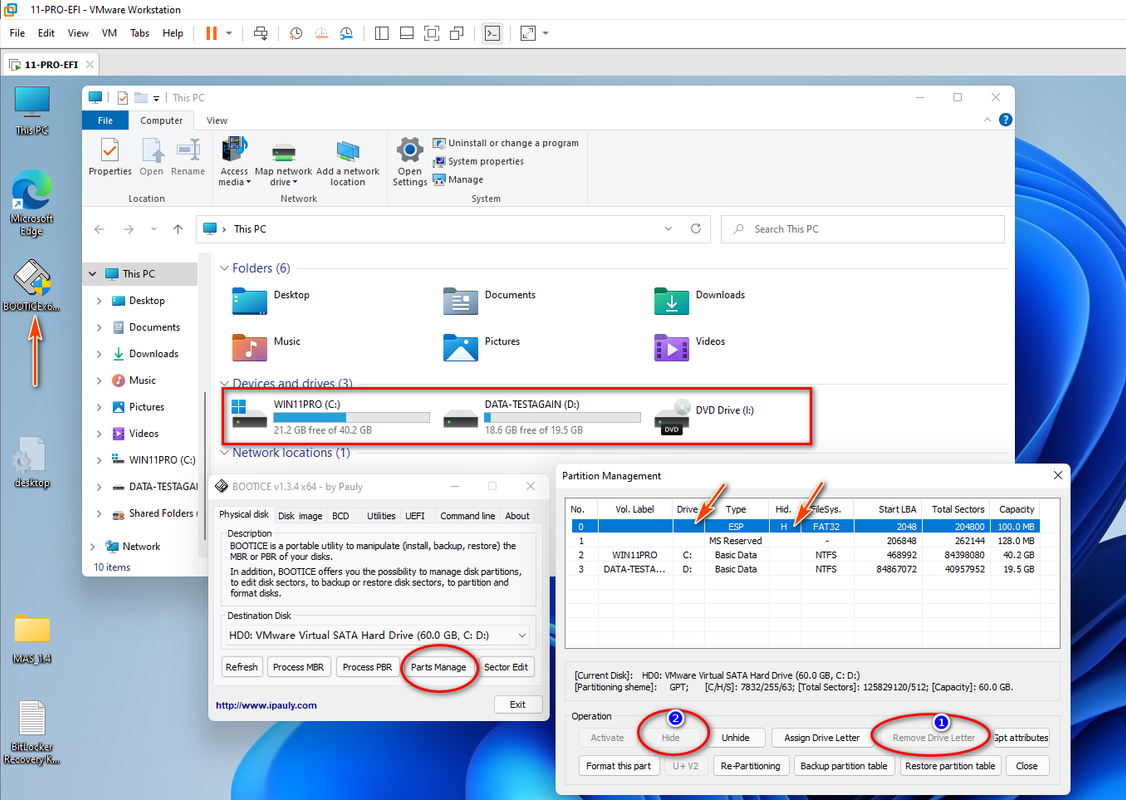Screen dimensions: 1126x800
Task: Click the Map network drive icon
Action: click(284, 162)
